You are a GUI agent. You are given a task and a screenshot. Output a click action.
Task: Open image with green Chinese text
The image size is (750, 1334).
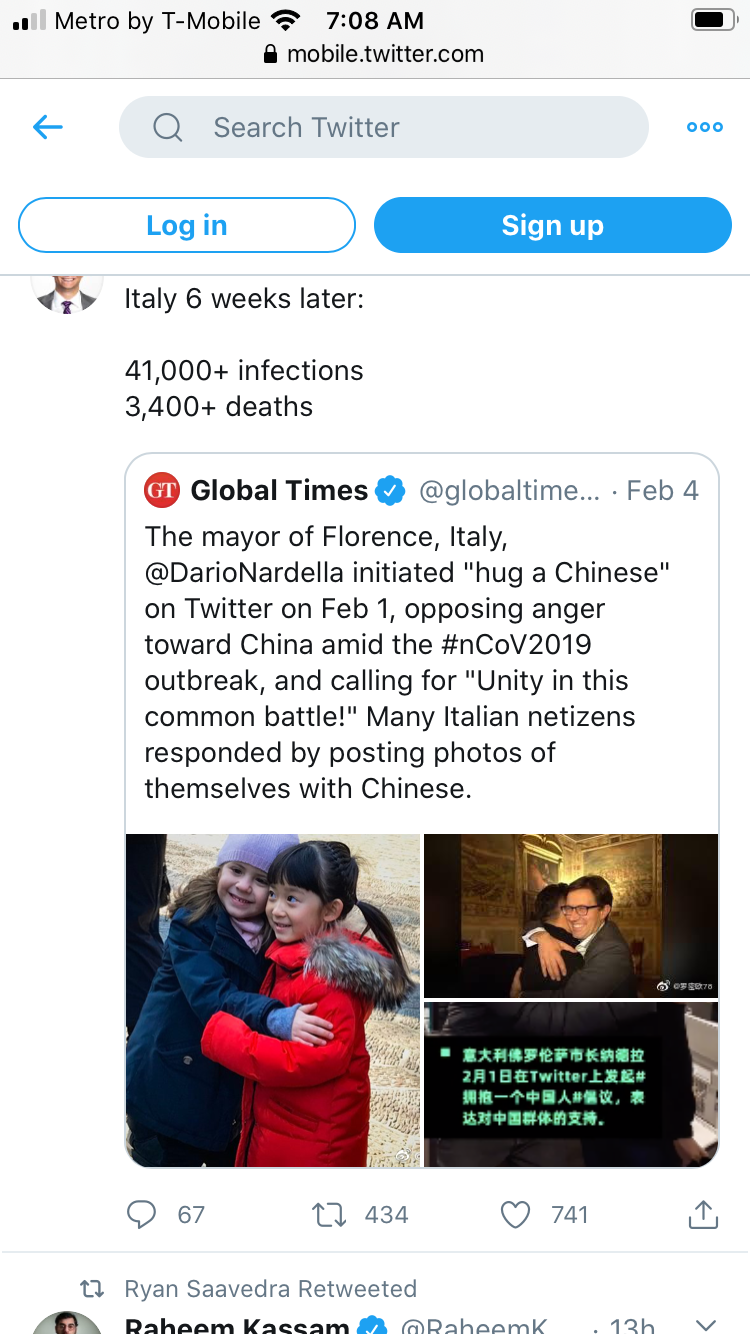(x=571, y=1084)
